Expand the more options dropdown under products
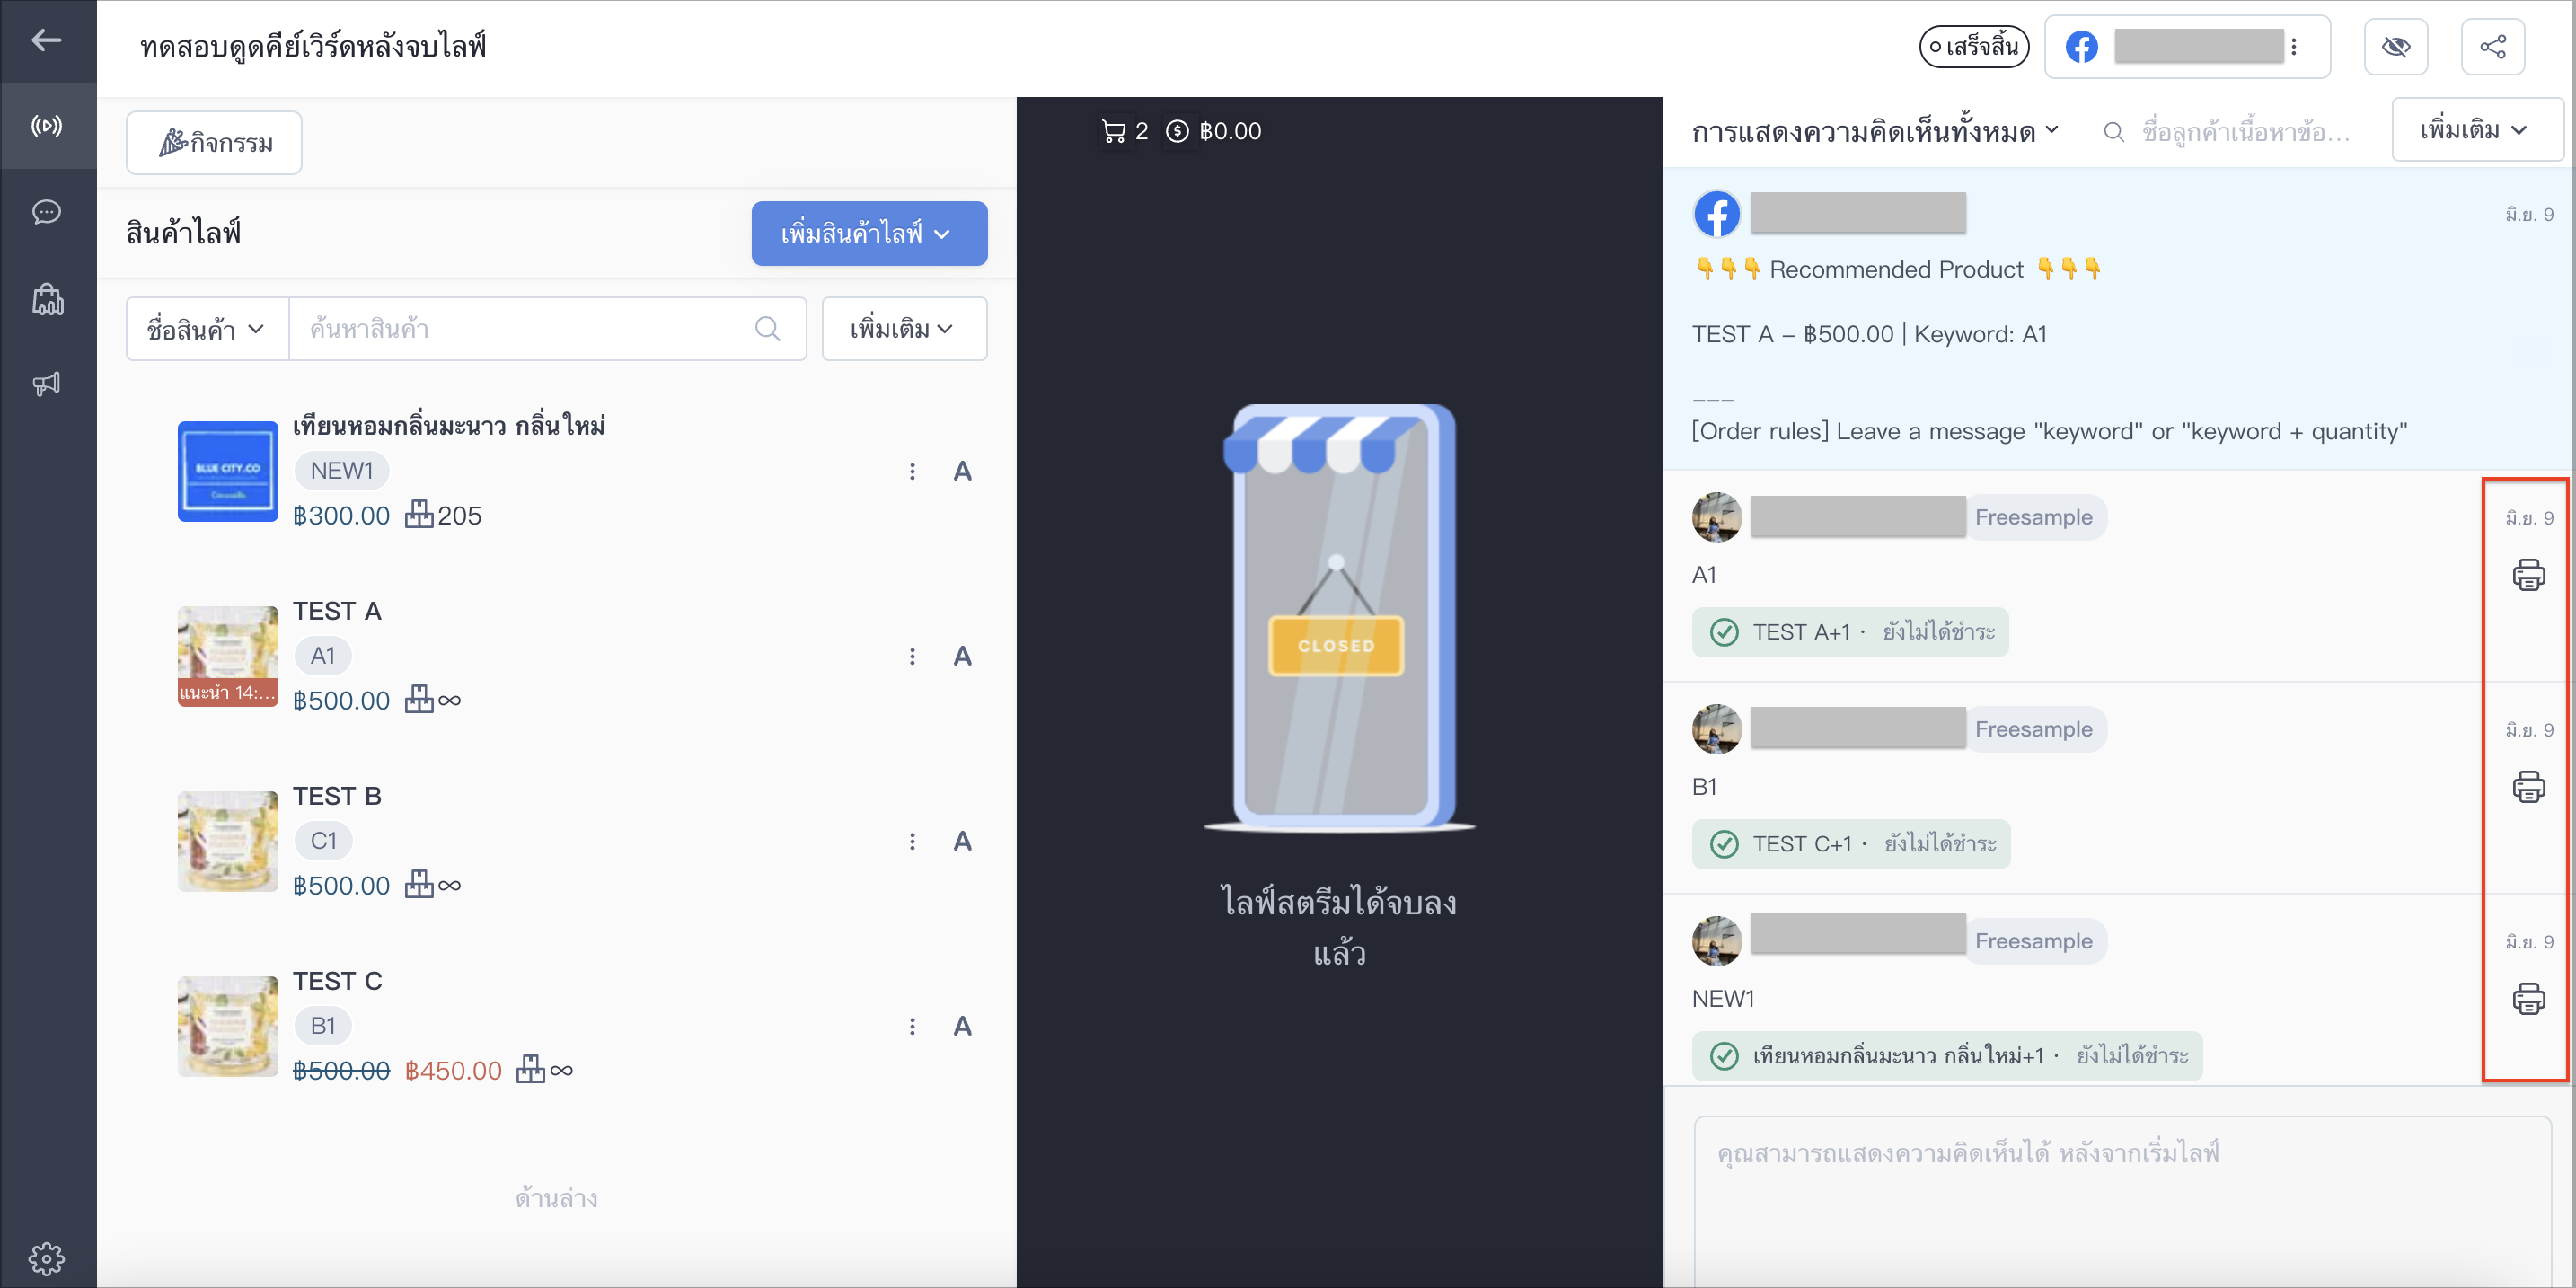This screenshot has height=1288, width=2576. [x=904, y=328]
